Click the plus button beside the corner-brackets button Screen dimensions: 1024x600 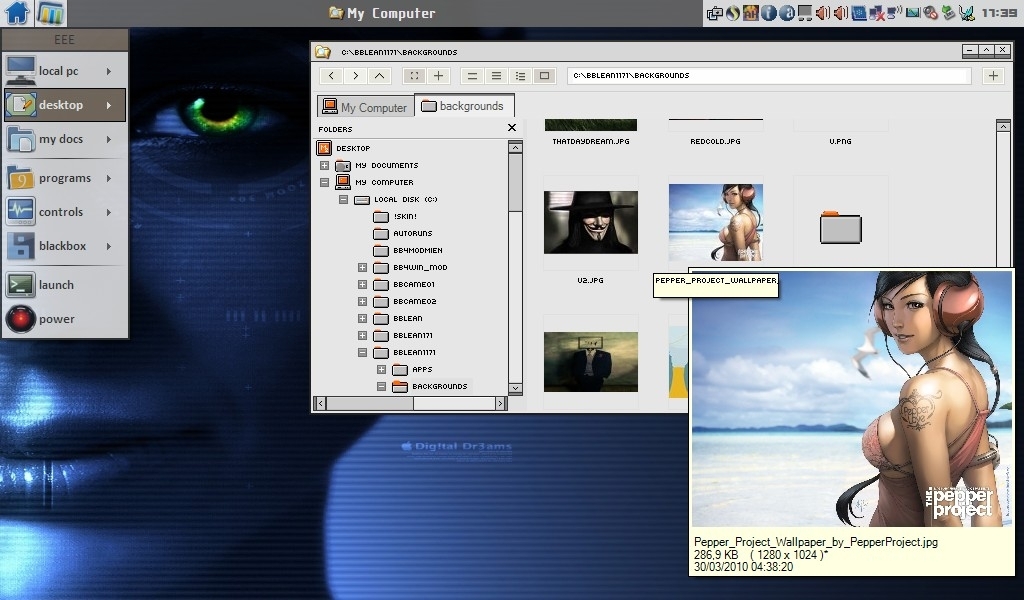coord(438,76)
